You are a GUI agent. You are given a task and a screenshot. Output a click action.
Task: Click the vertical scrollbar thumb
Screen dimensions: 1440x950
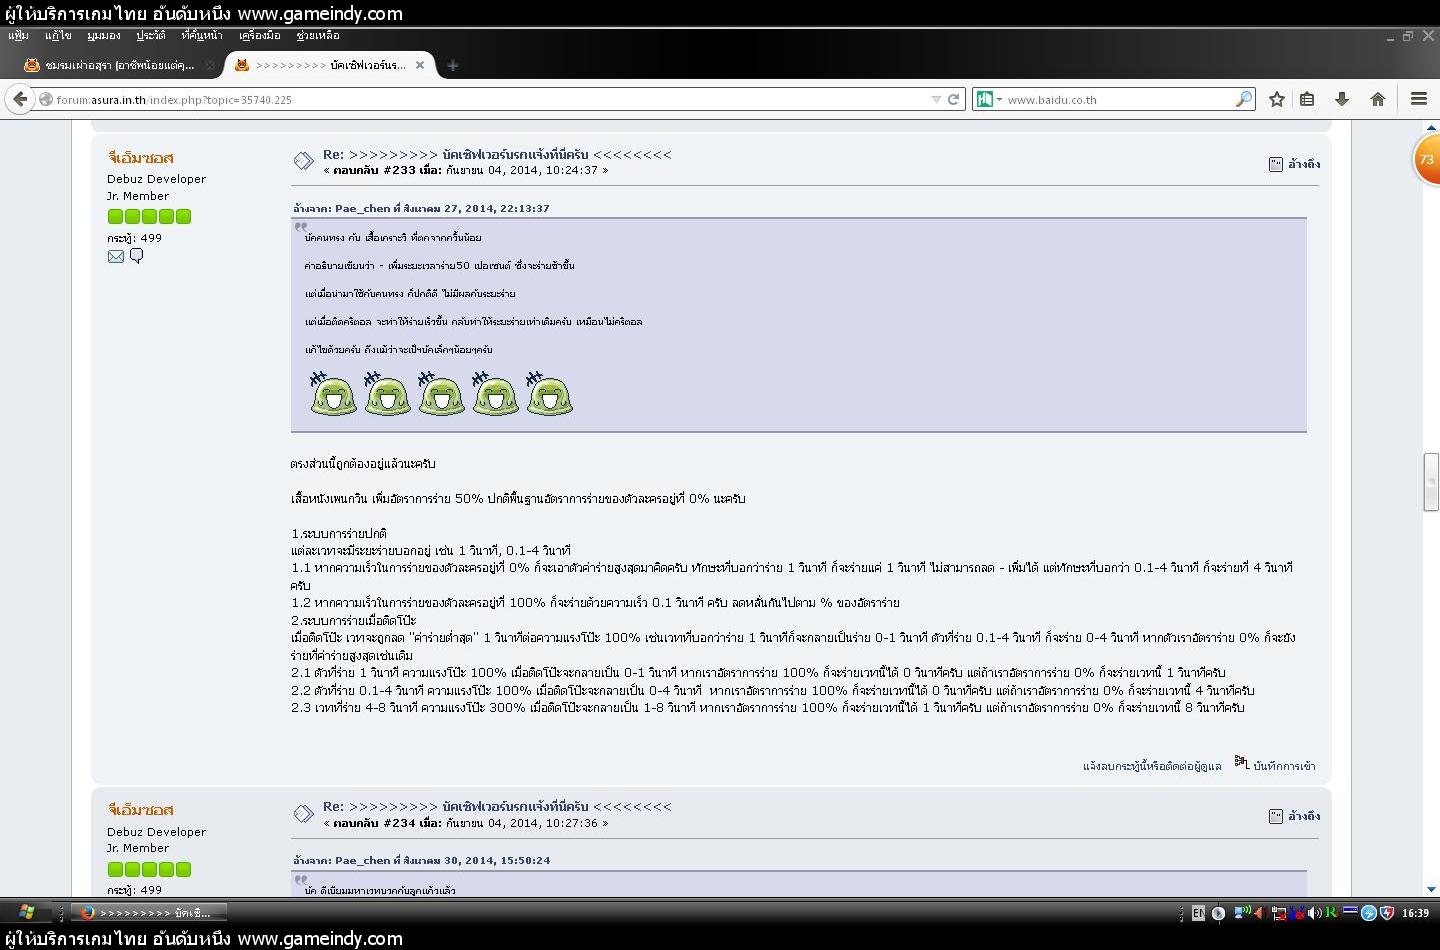coord(1431,482)
